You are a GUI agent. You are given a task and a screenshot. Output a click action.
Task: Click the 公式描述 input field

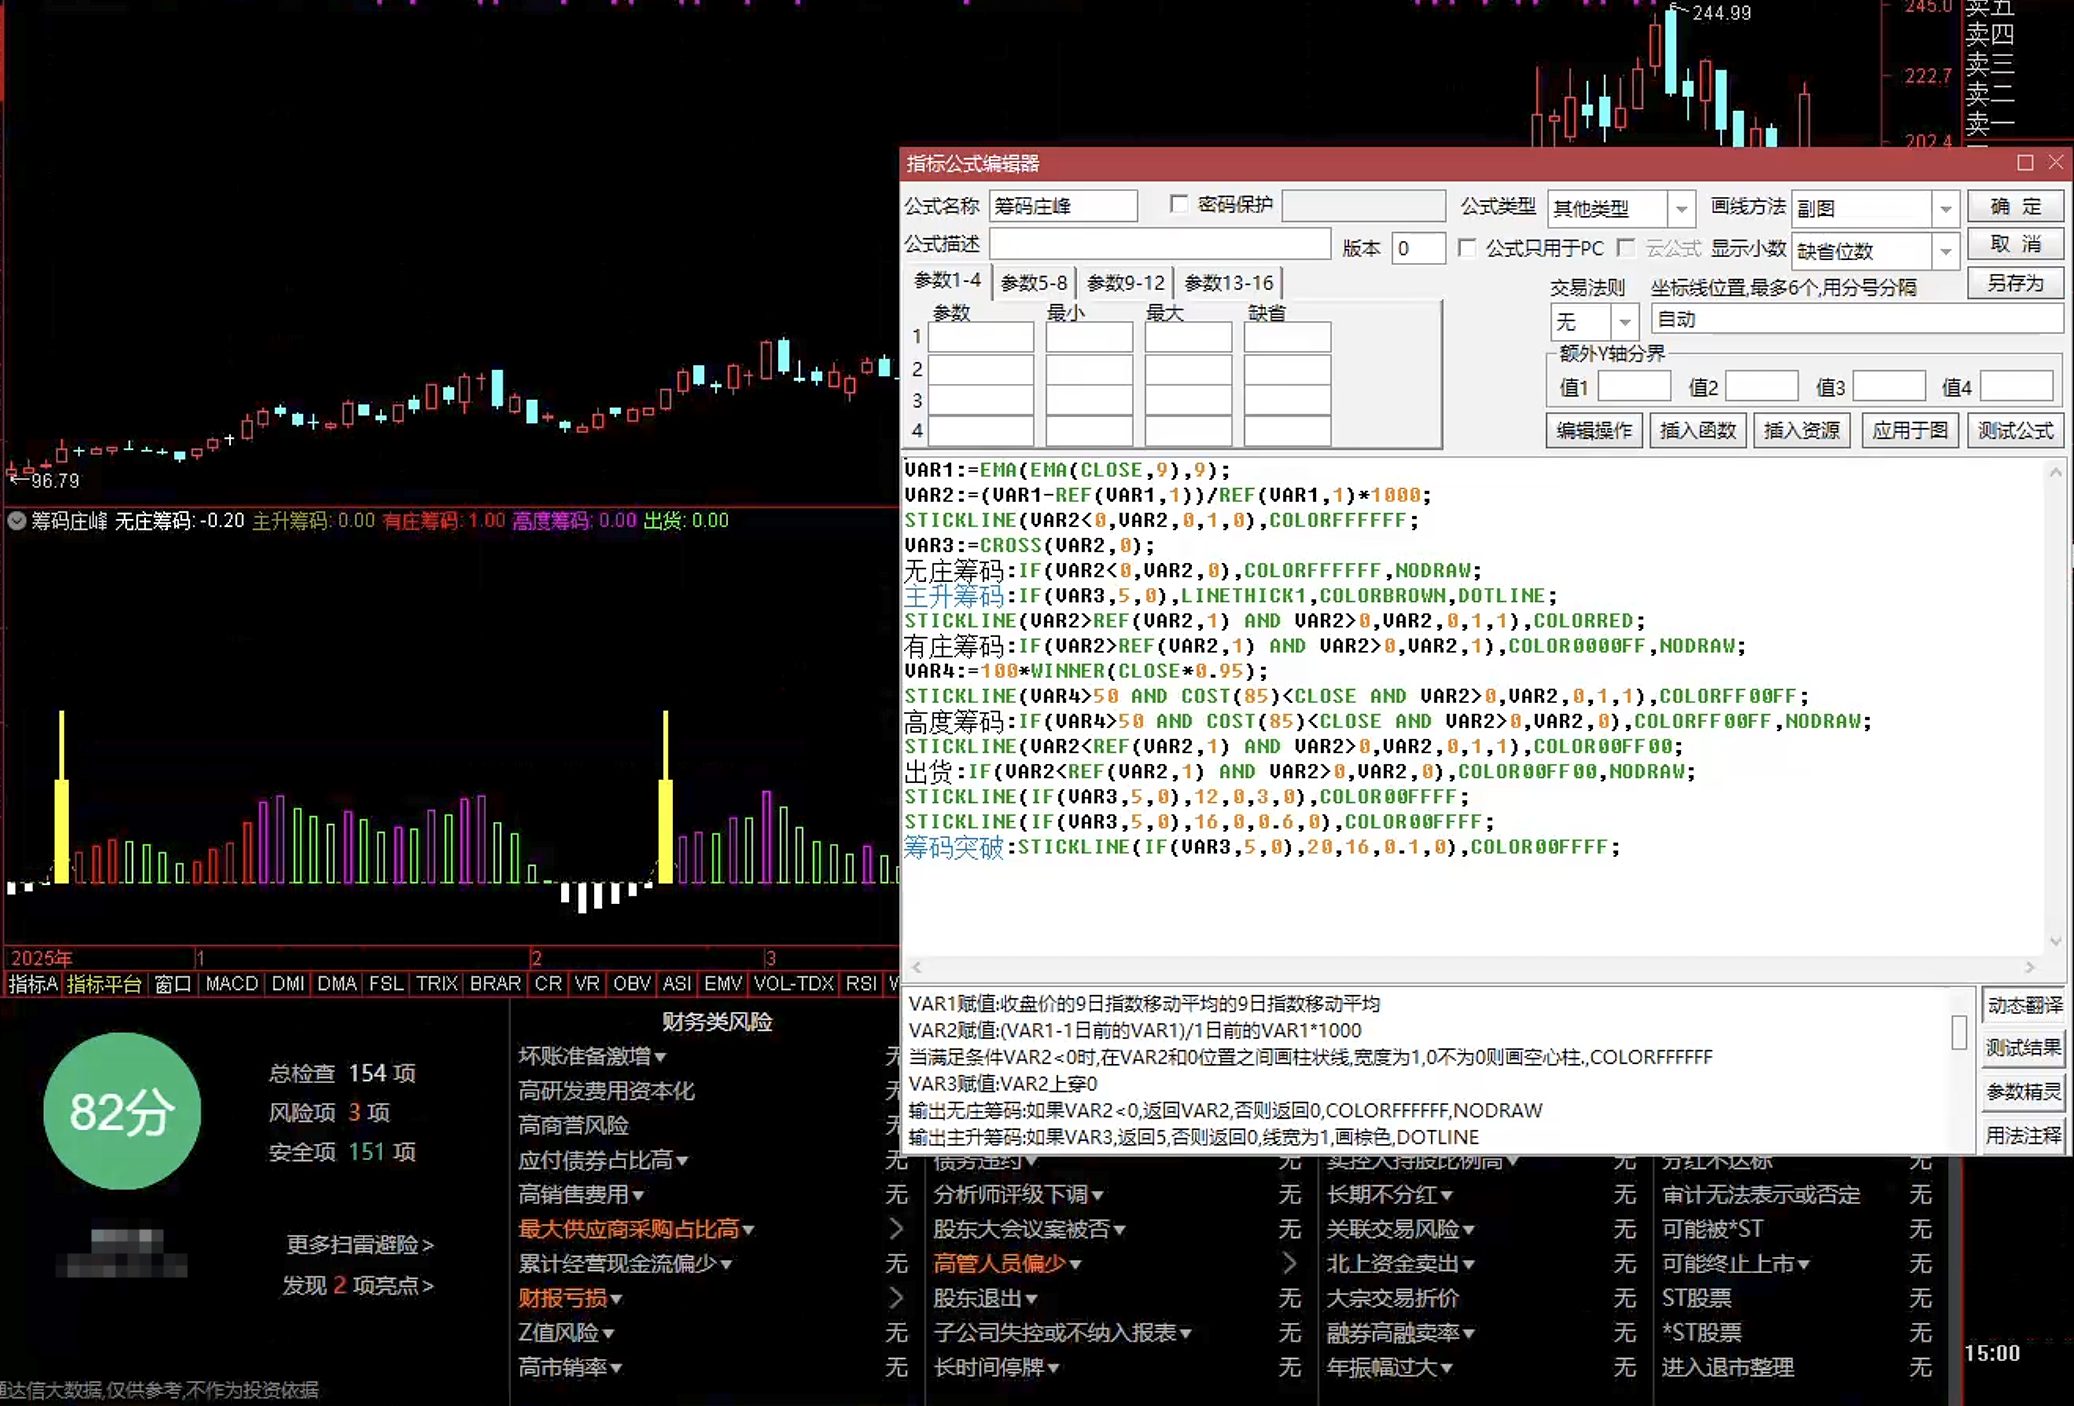[1160, 244]
